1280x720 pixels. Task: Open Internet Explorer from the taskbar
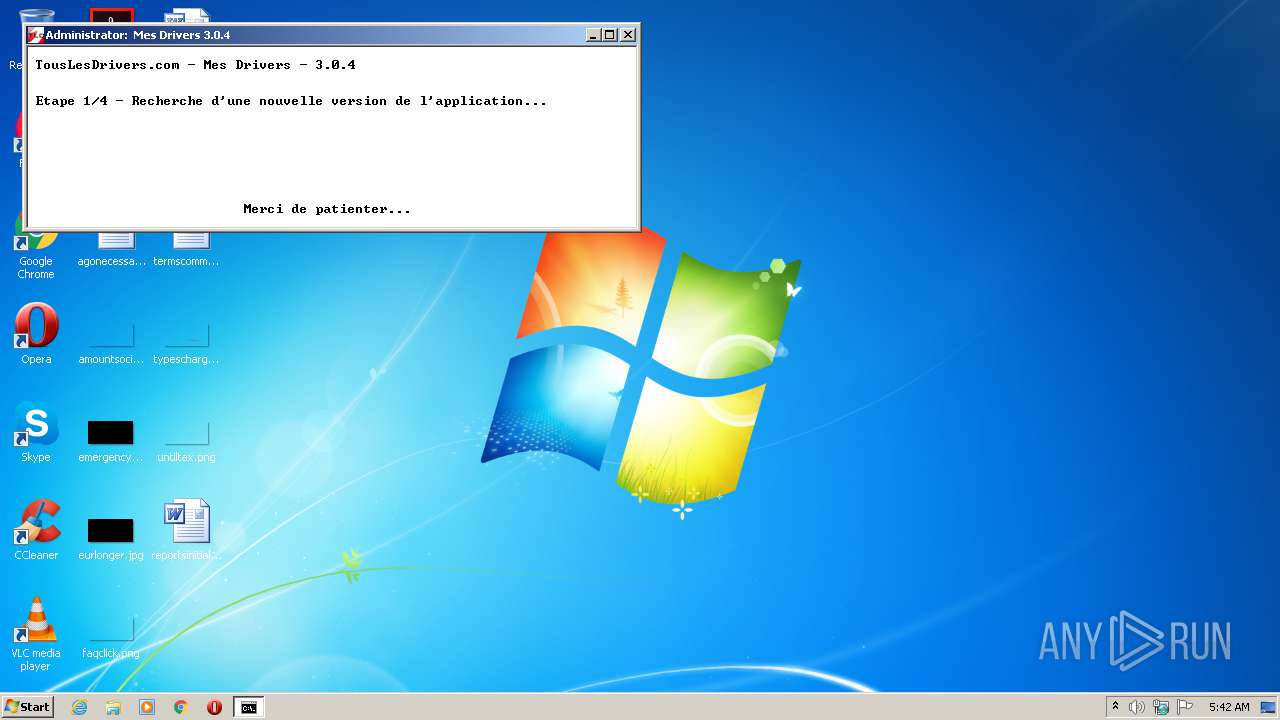click(x=79, y=707)
